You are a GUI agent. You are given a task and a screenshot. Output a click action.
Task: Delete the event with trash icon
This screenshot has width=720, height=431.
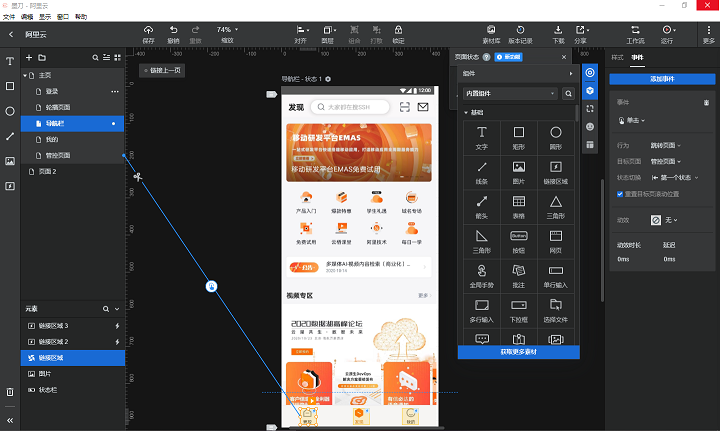pyautogui.click(x=706, y=102)
